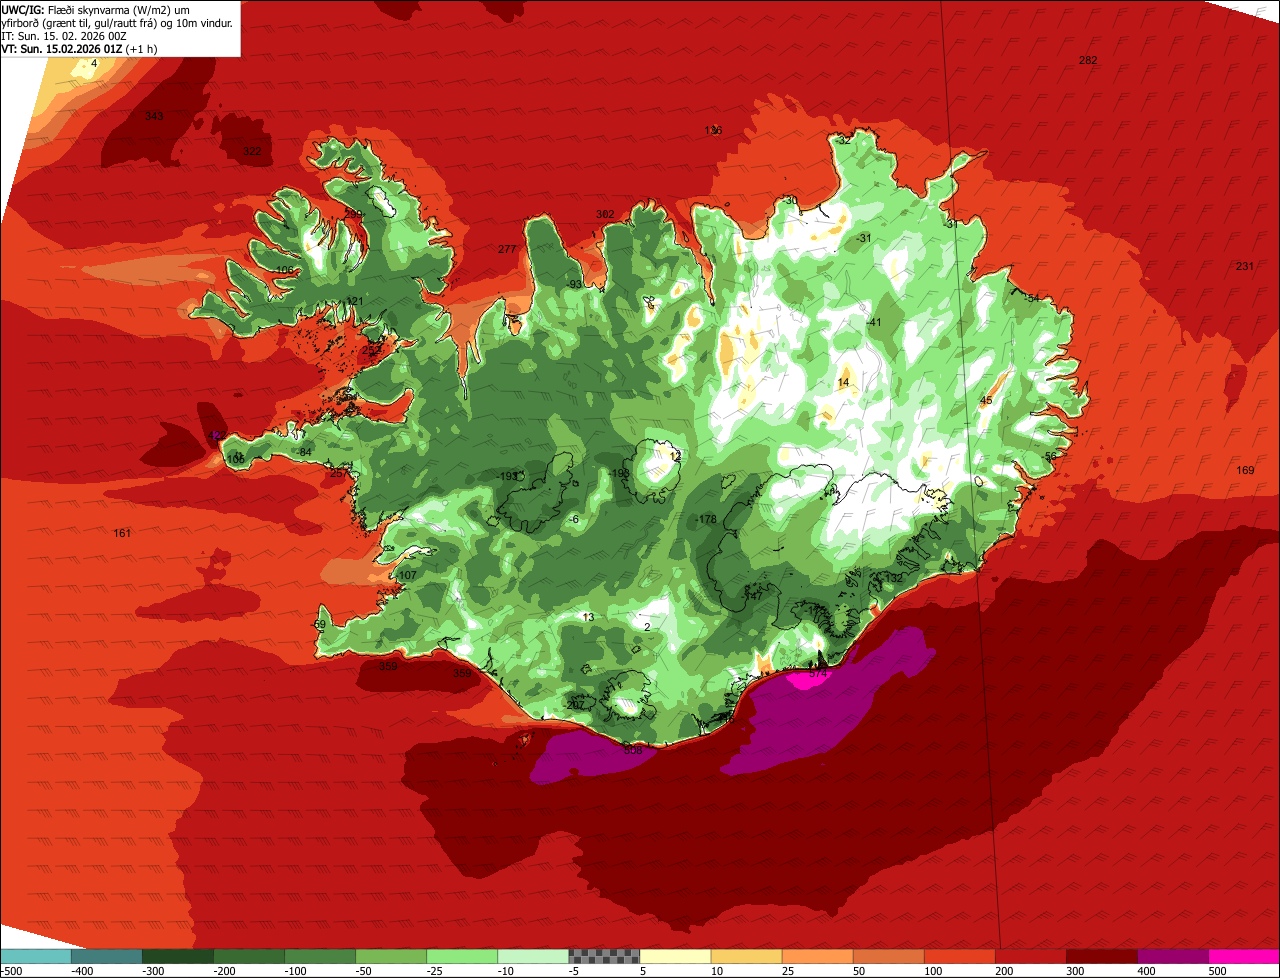Select the pale yellow swatch between 5 and 10

(x=674, y=956)
